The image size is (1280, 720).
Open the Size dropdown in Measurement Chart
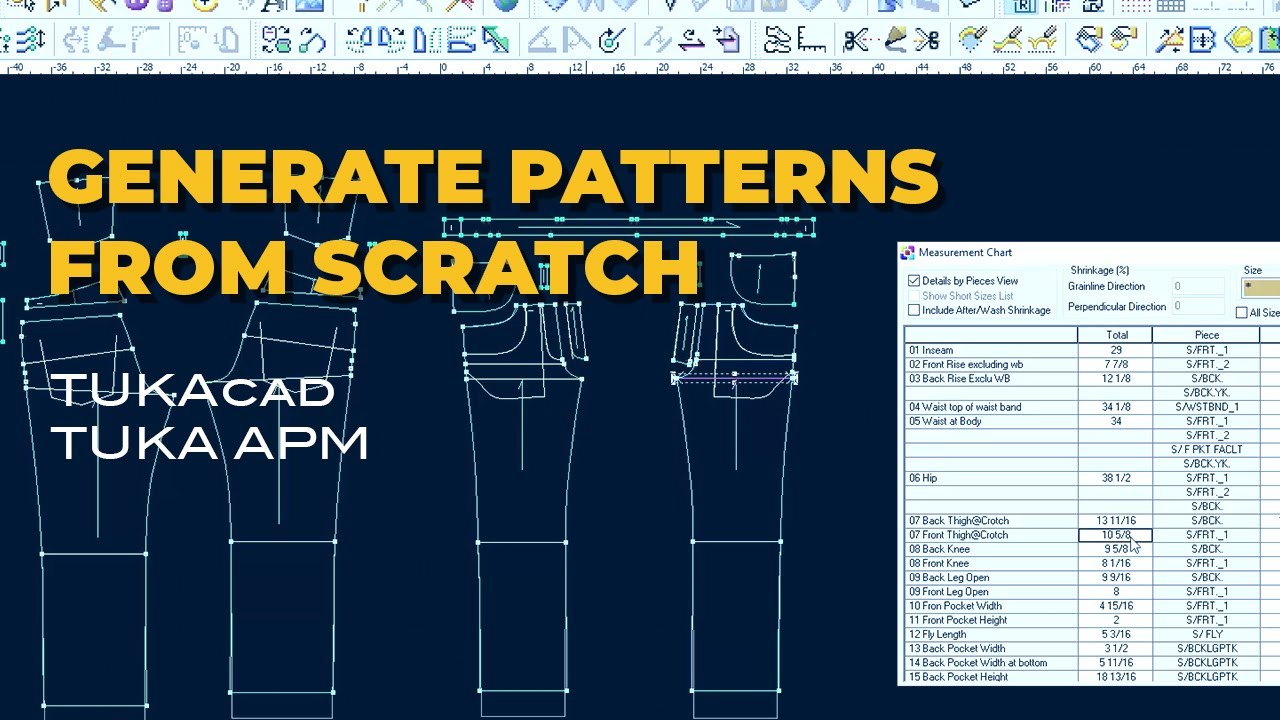click(1261, 287)
